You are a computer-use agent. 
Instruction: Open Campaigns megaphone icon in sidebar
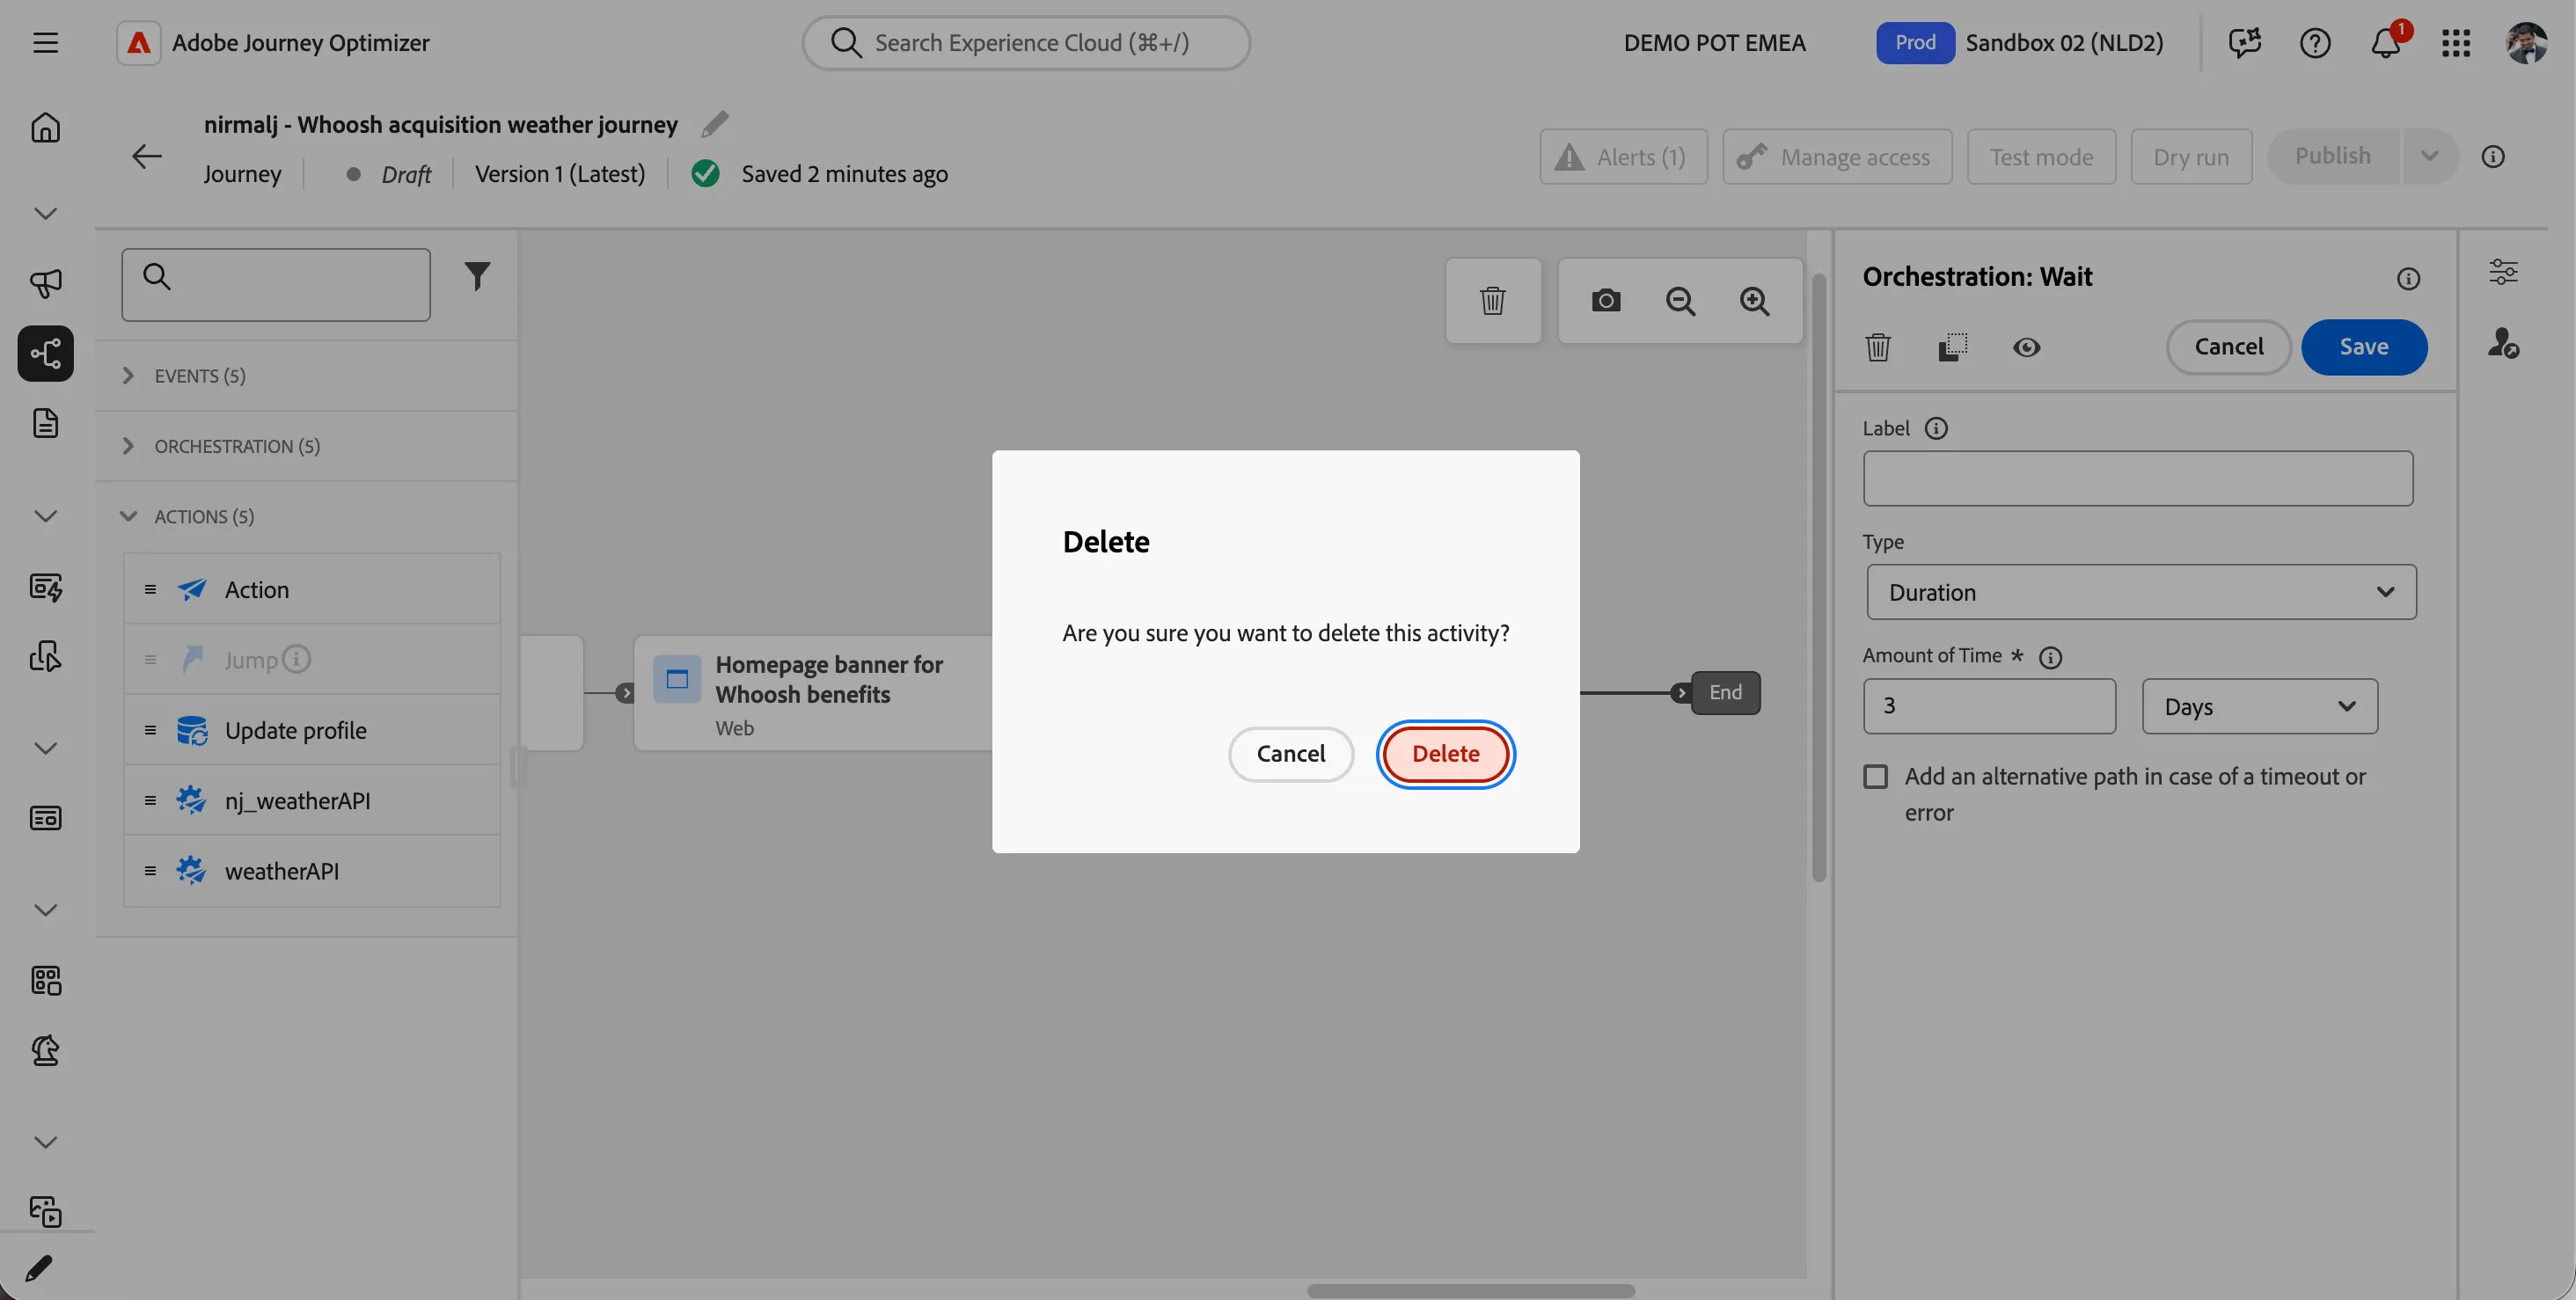(45, 283)
